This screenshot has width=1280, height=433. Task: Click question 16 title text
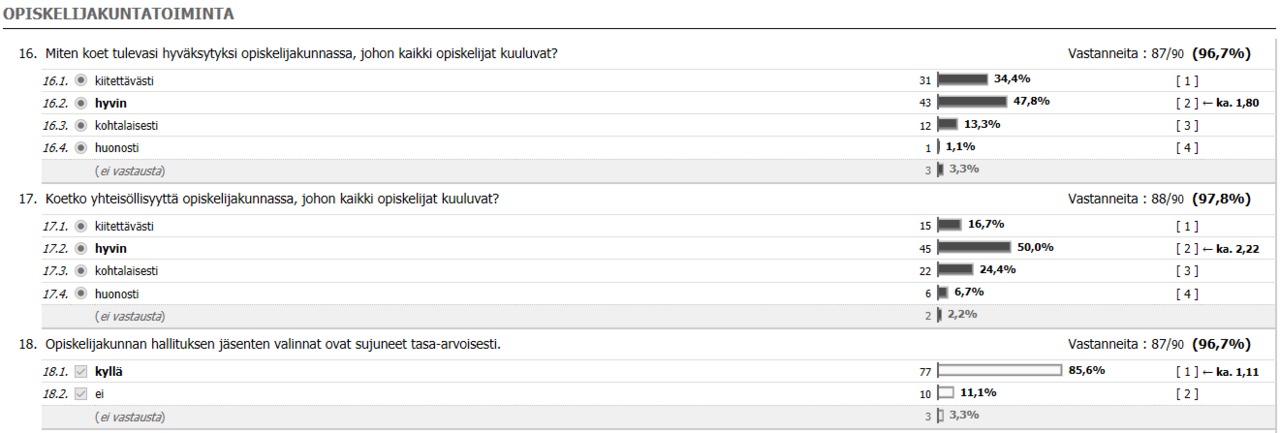click(300, 53)
